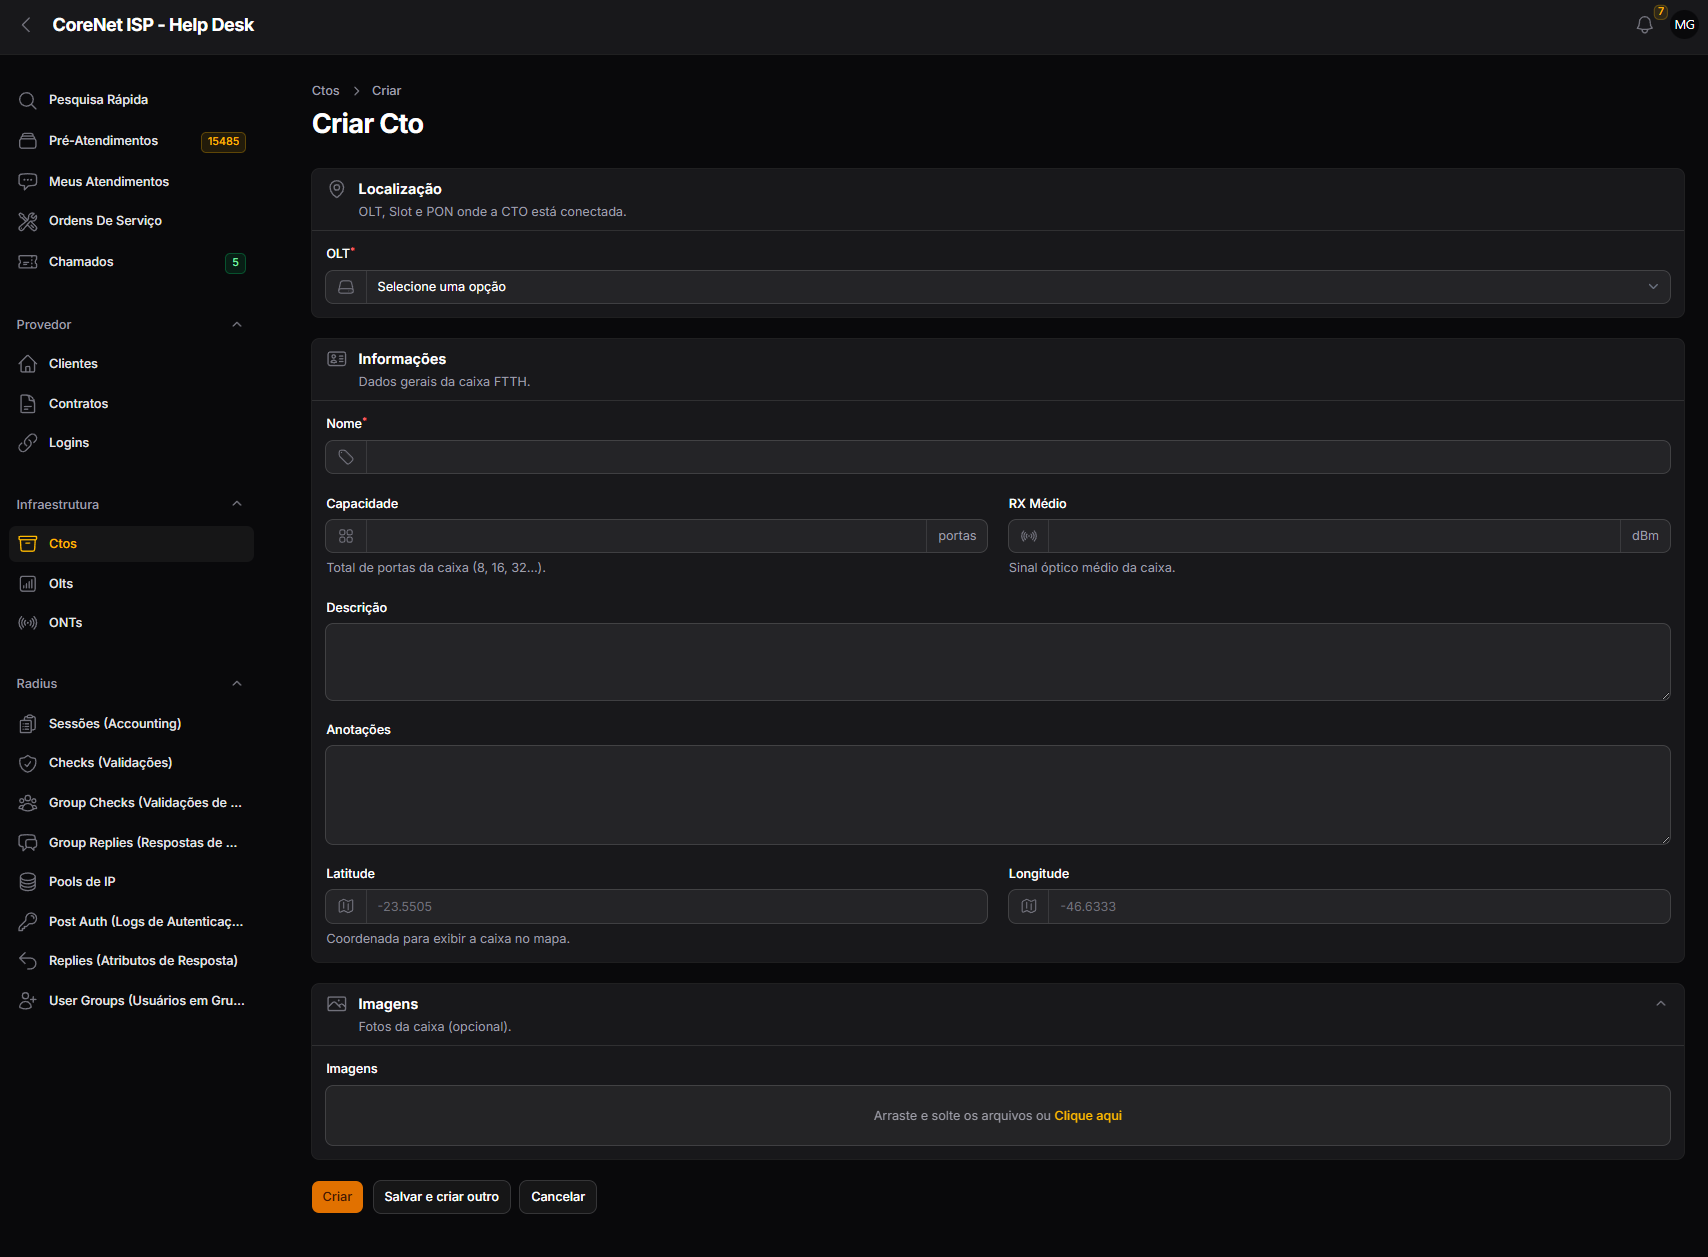
Task: Click the orange Criar button
Action: point(337,1197)
